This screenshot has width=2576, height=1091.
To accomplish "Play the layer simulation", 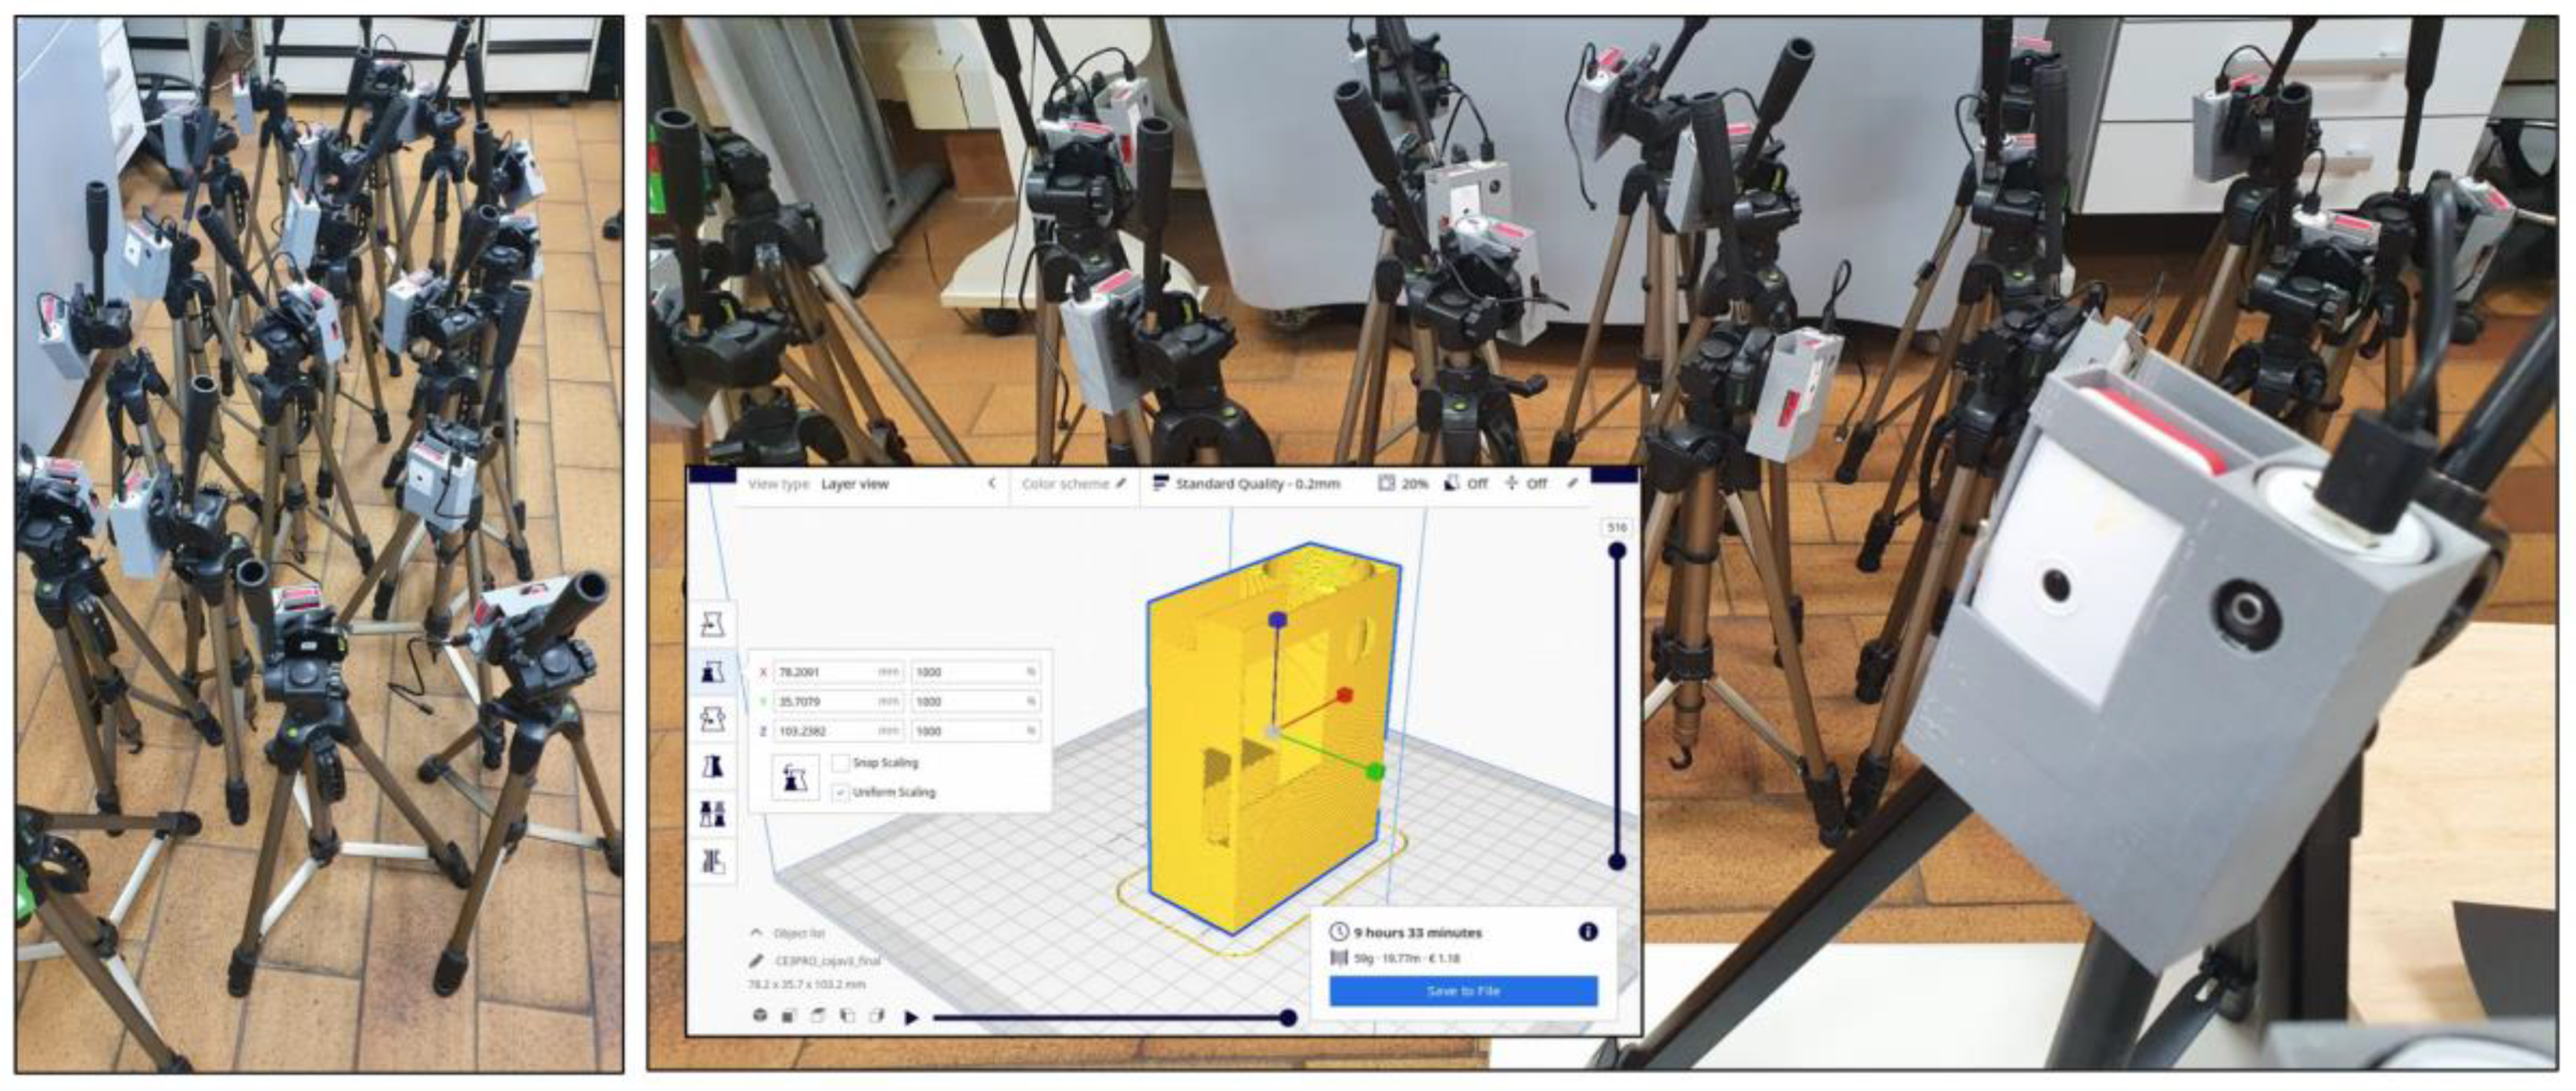I will (911, 1017).
